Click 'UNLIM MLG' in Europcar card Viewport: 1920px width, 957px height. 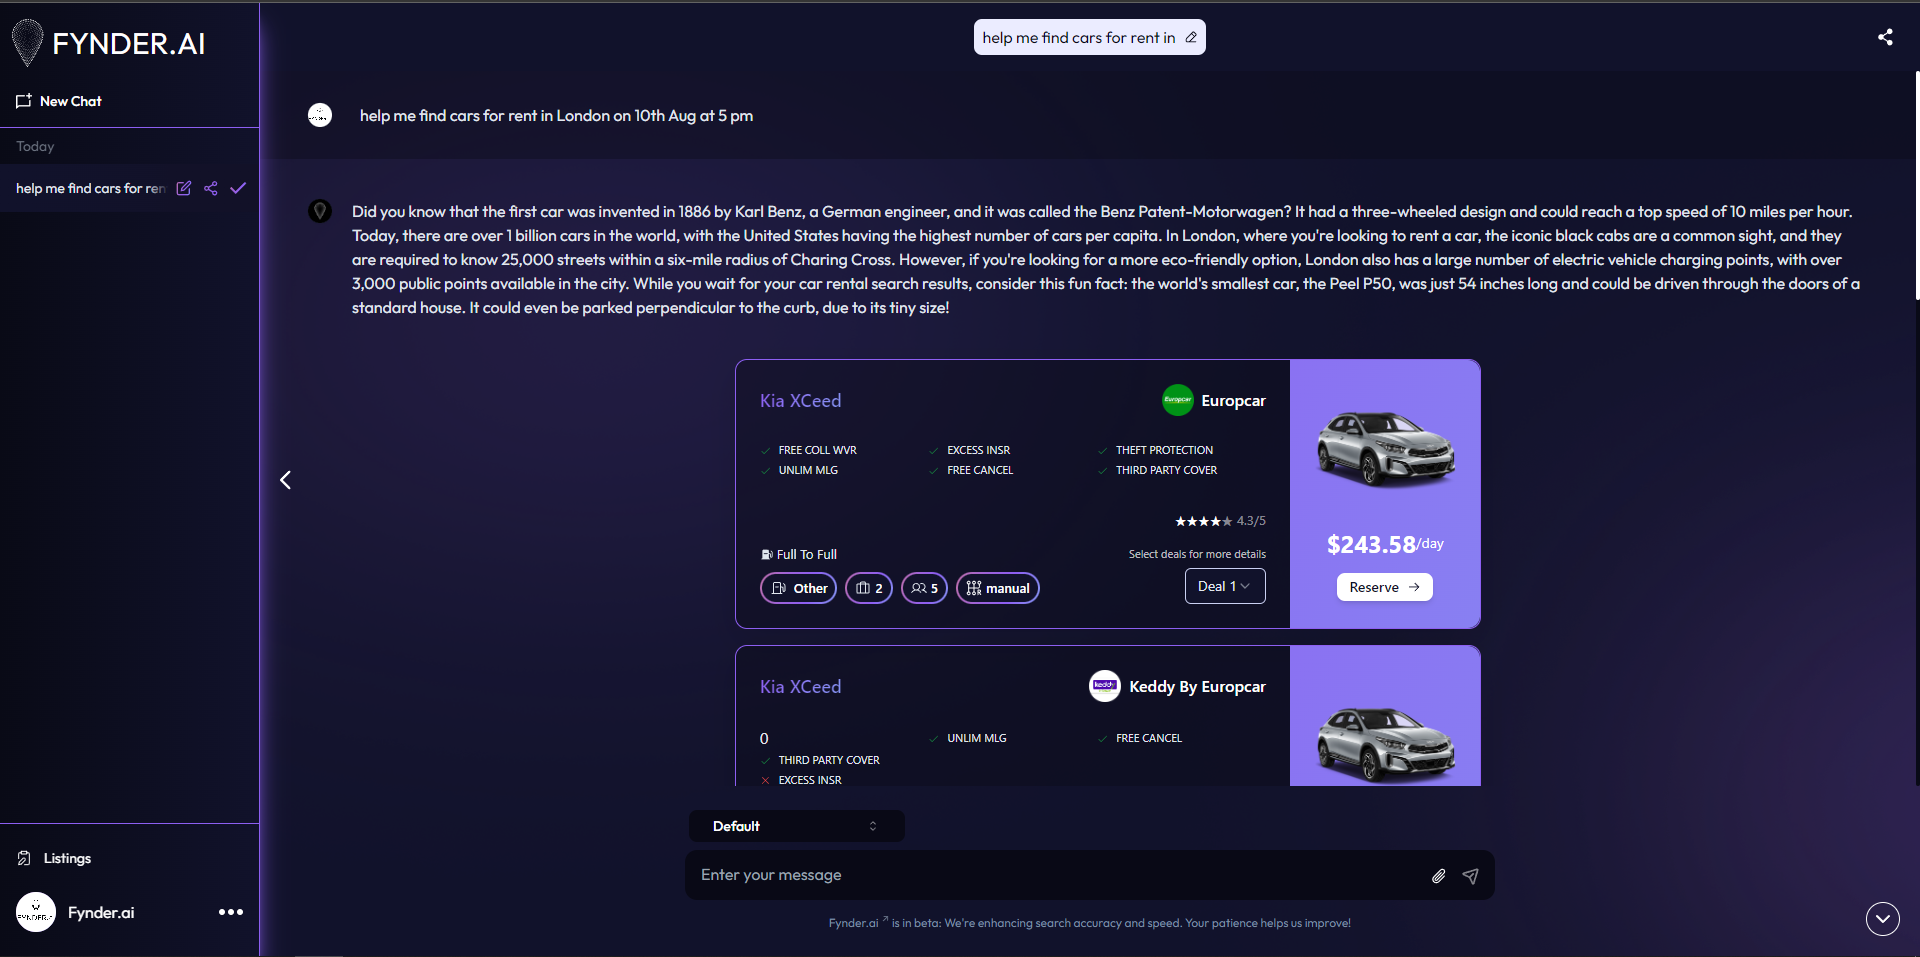pos(808,470)
